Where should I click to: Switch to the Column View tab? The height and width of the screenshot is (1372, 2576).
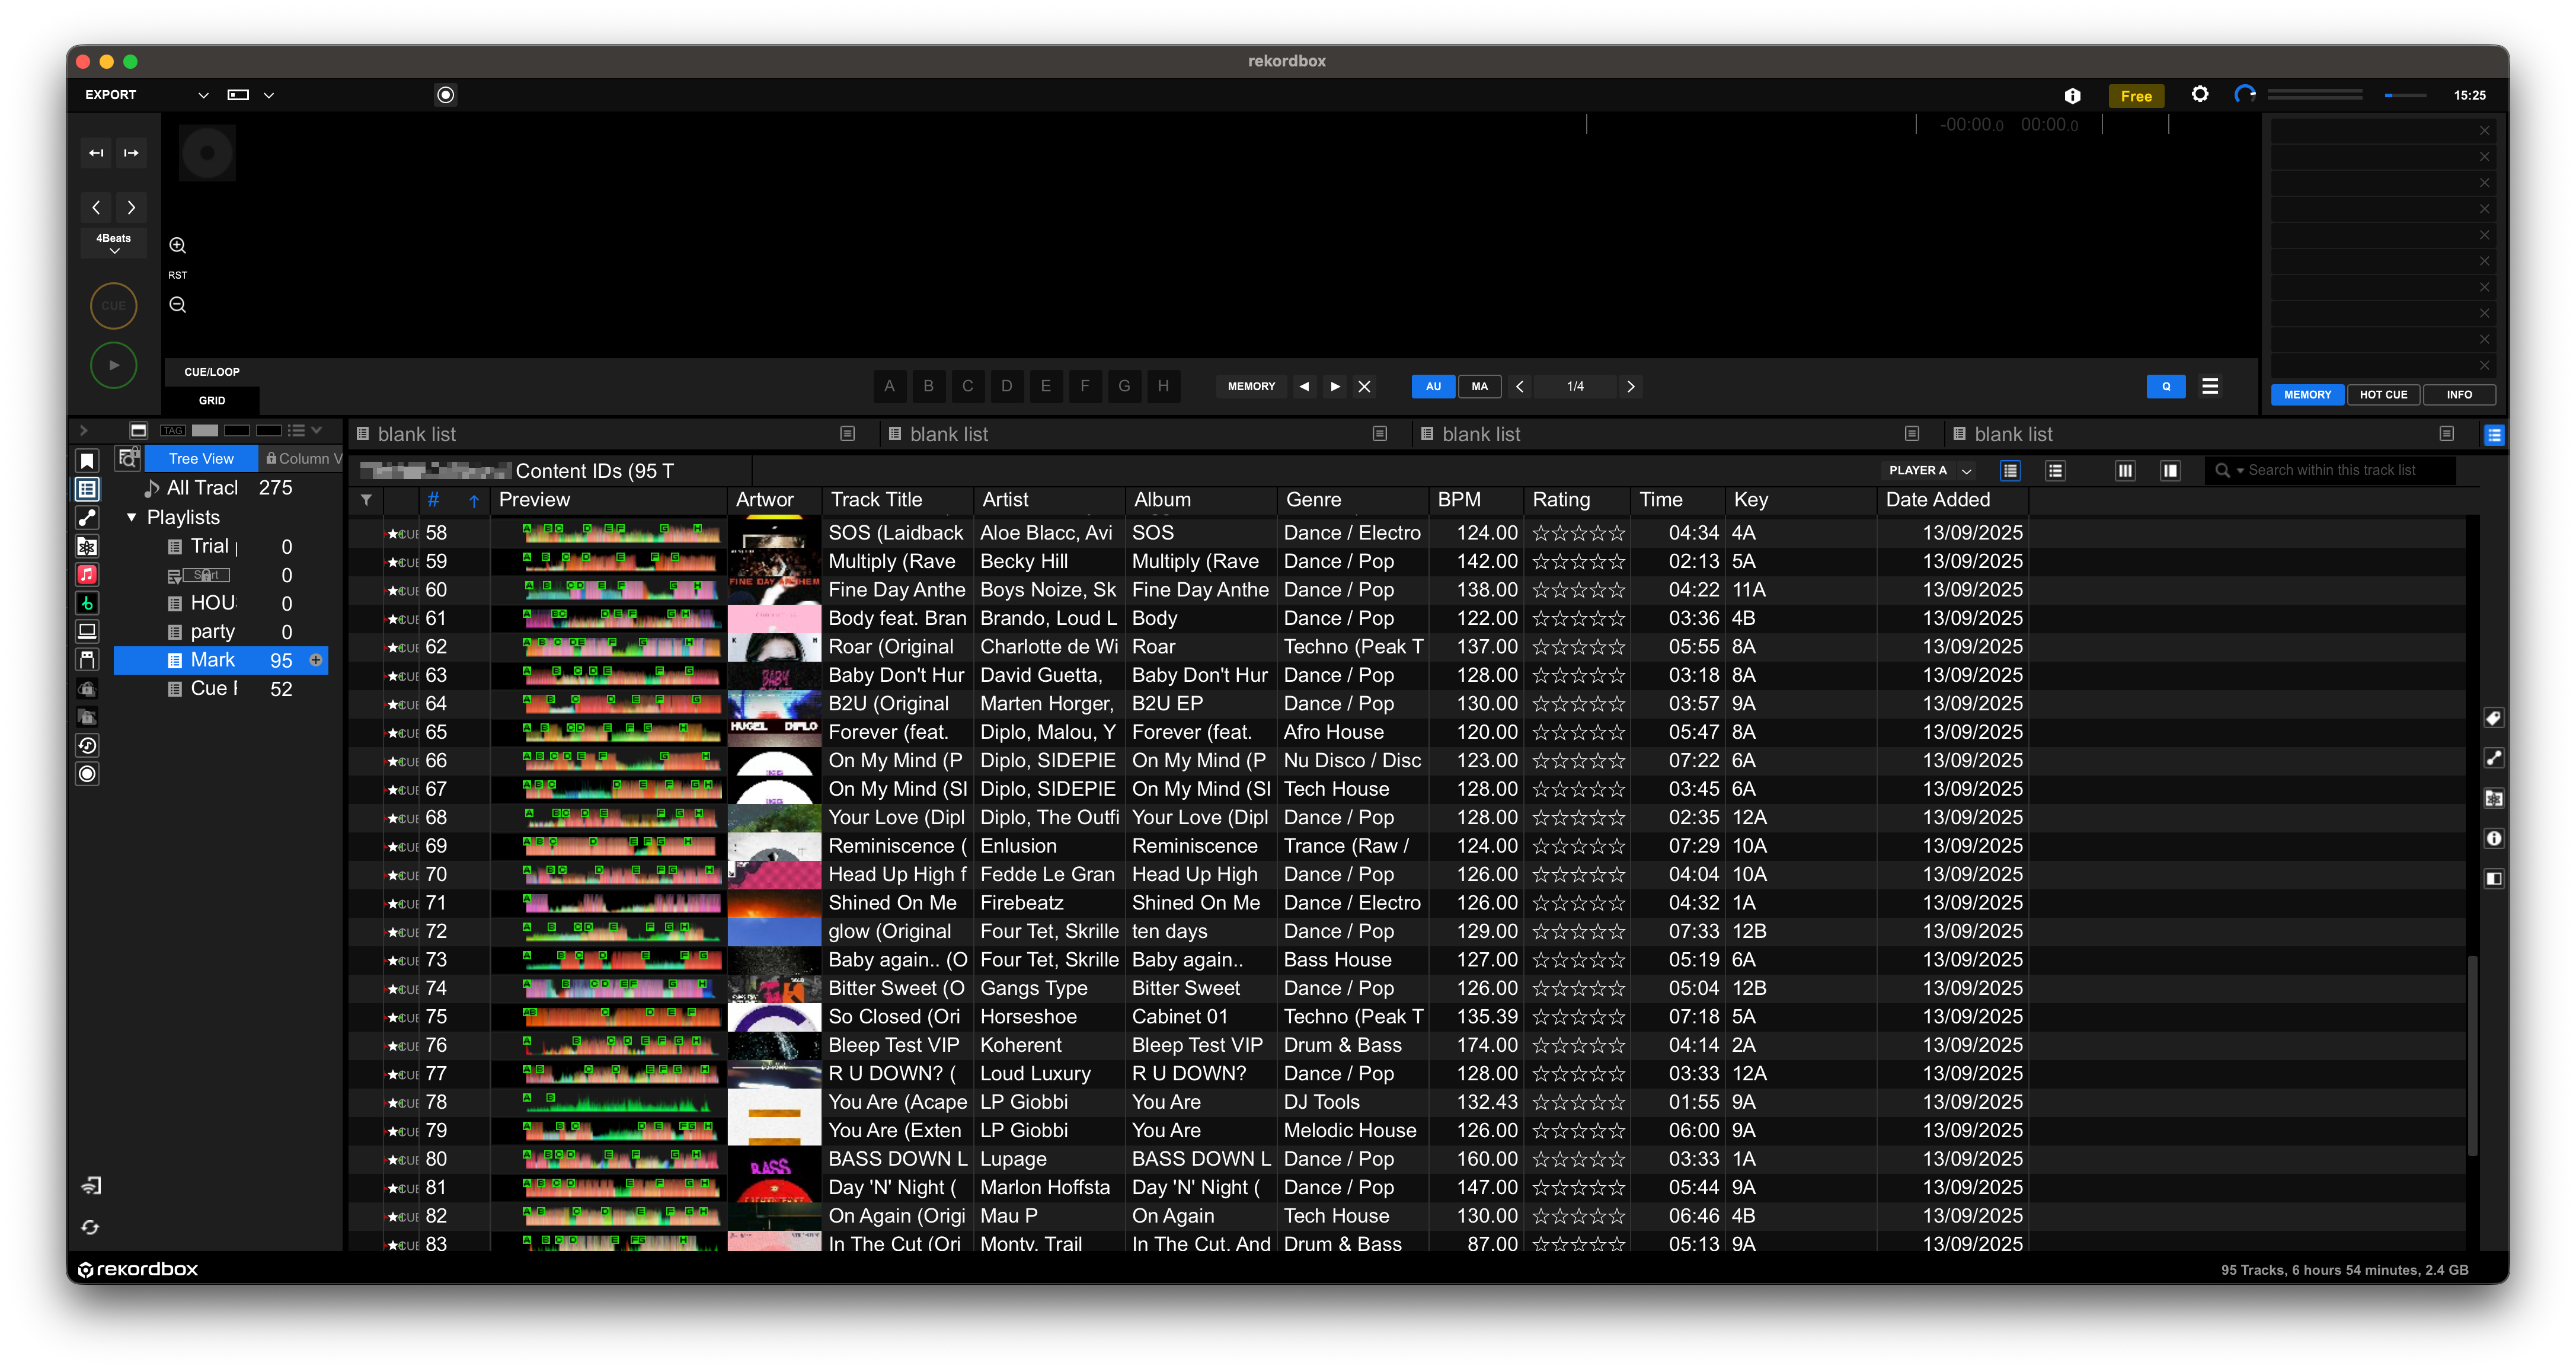point(303,458)
